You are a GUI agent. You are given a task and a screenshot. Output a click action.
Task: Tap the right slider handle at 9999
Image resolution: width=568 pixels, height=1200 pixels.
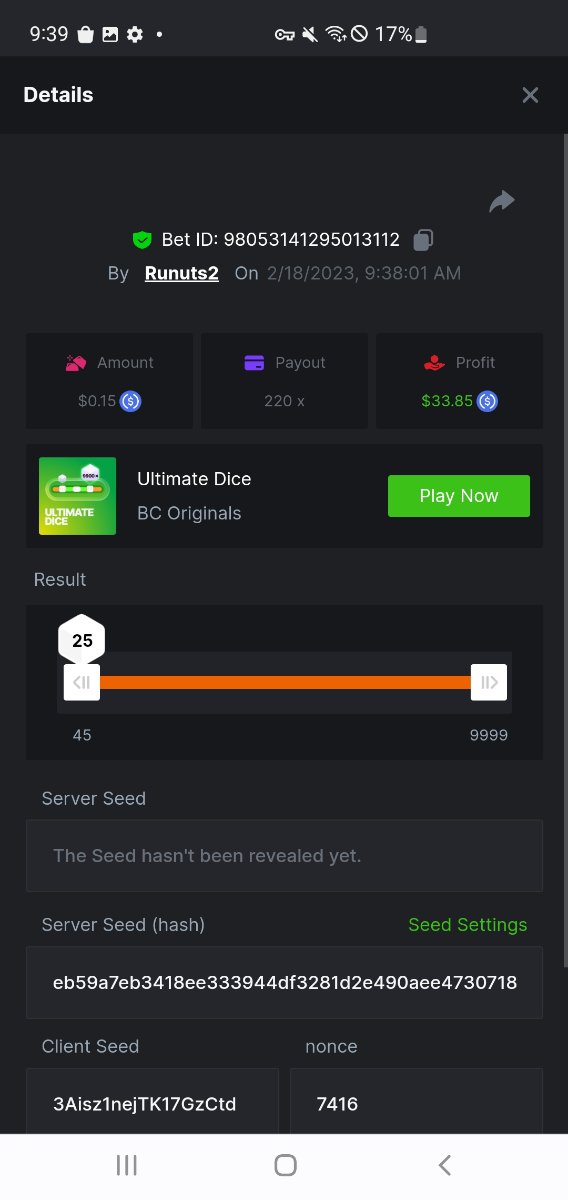pos(489,683)
